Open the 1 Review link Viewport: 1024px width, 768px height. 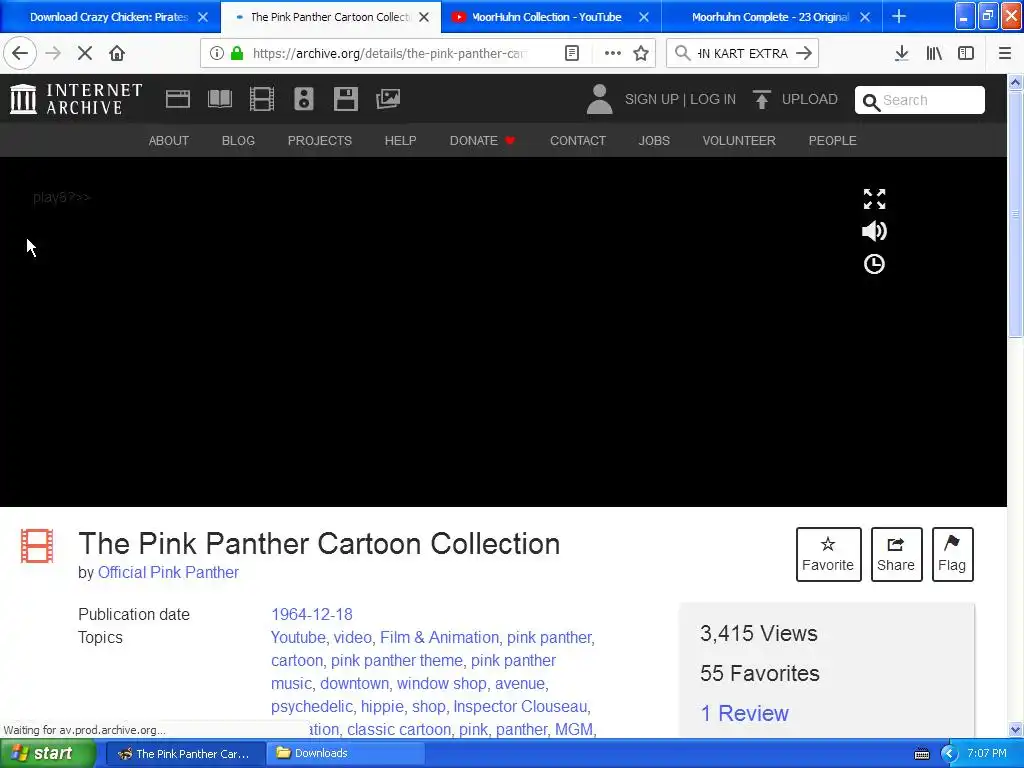coord(744,713)
